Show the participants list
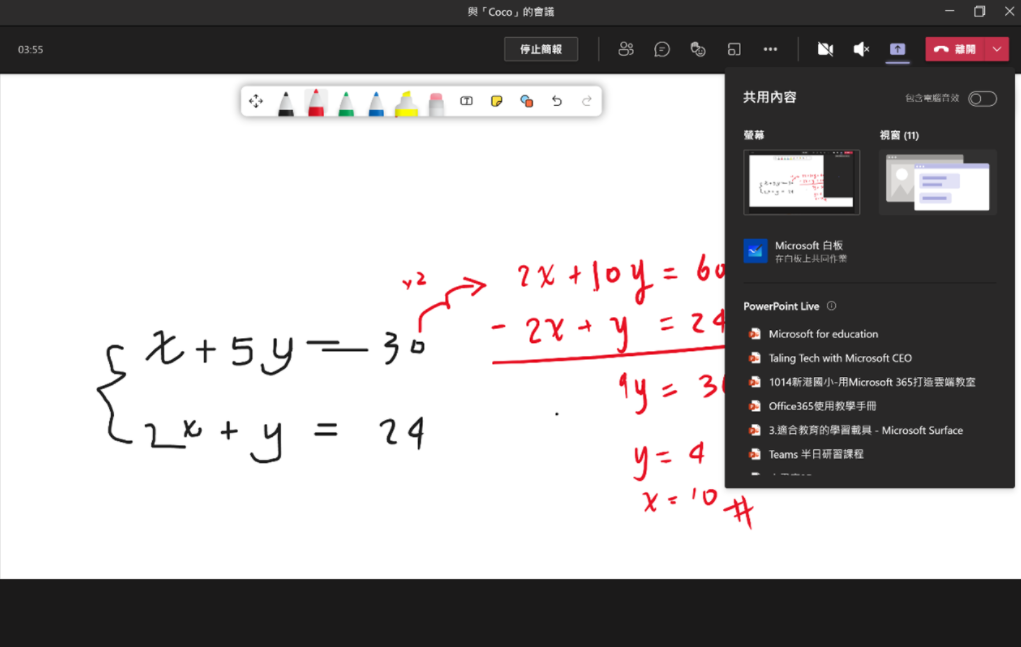Image resolution: width=1021 pixels, height=647 pixels. (x=626, y=49)
